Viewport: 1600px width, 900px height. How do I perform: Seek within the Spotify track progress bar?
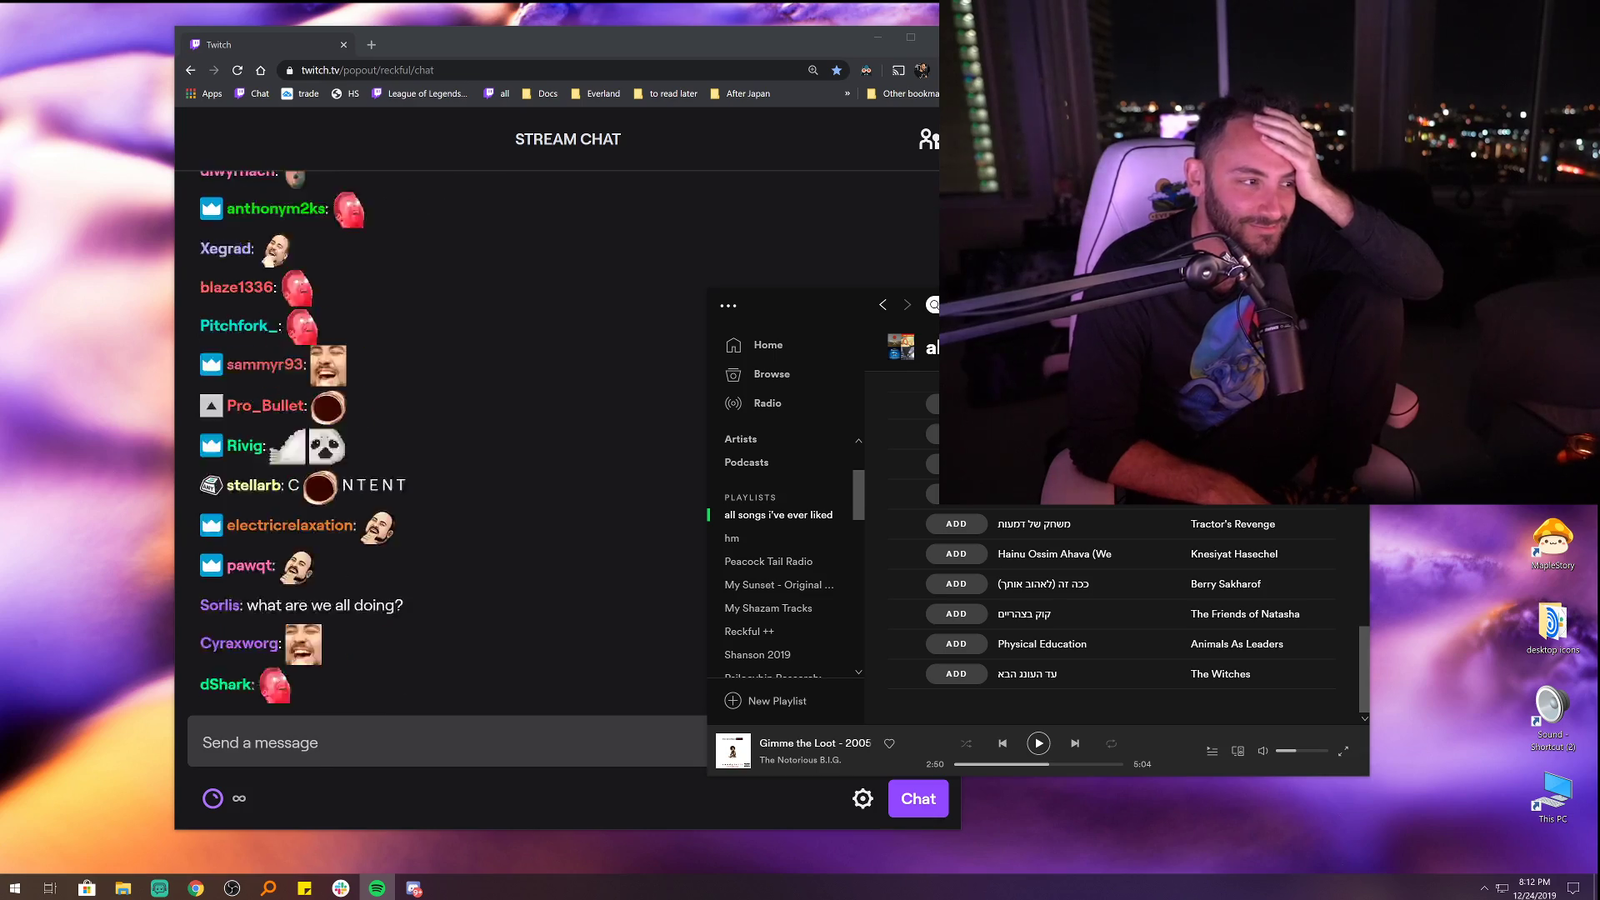pos(1038,764)
